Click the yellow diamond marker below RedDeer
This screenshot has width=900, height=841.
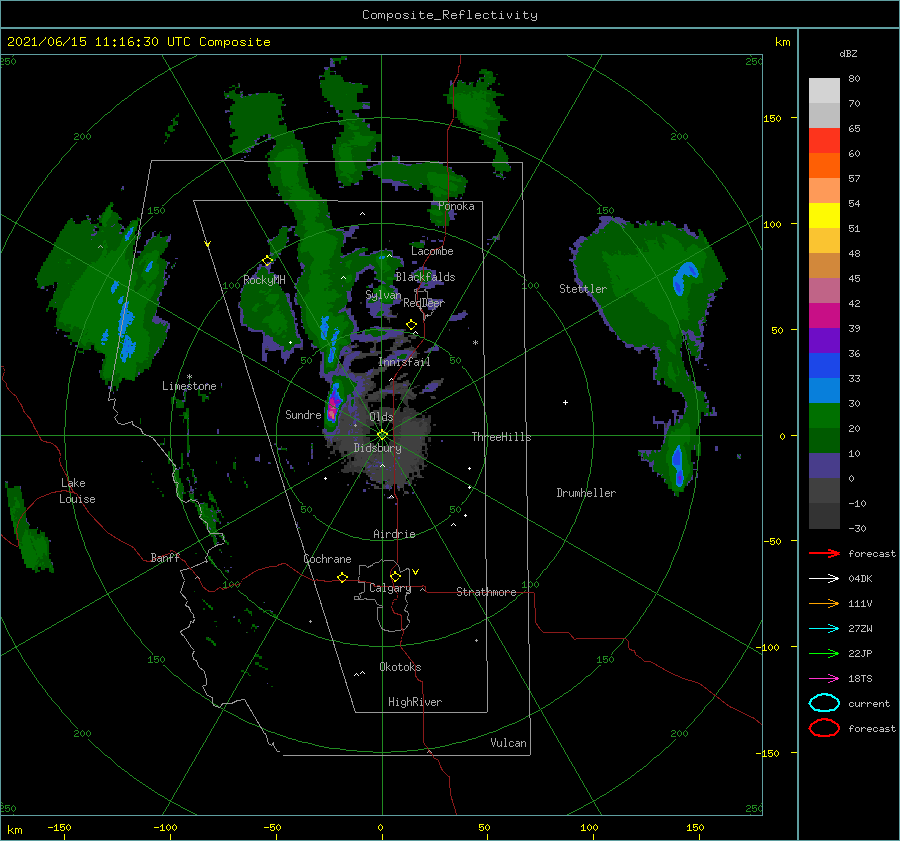(411, 325)
